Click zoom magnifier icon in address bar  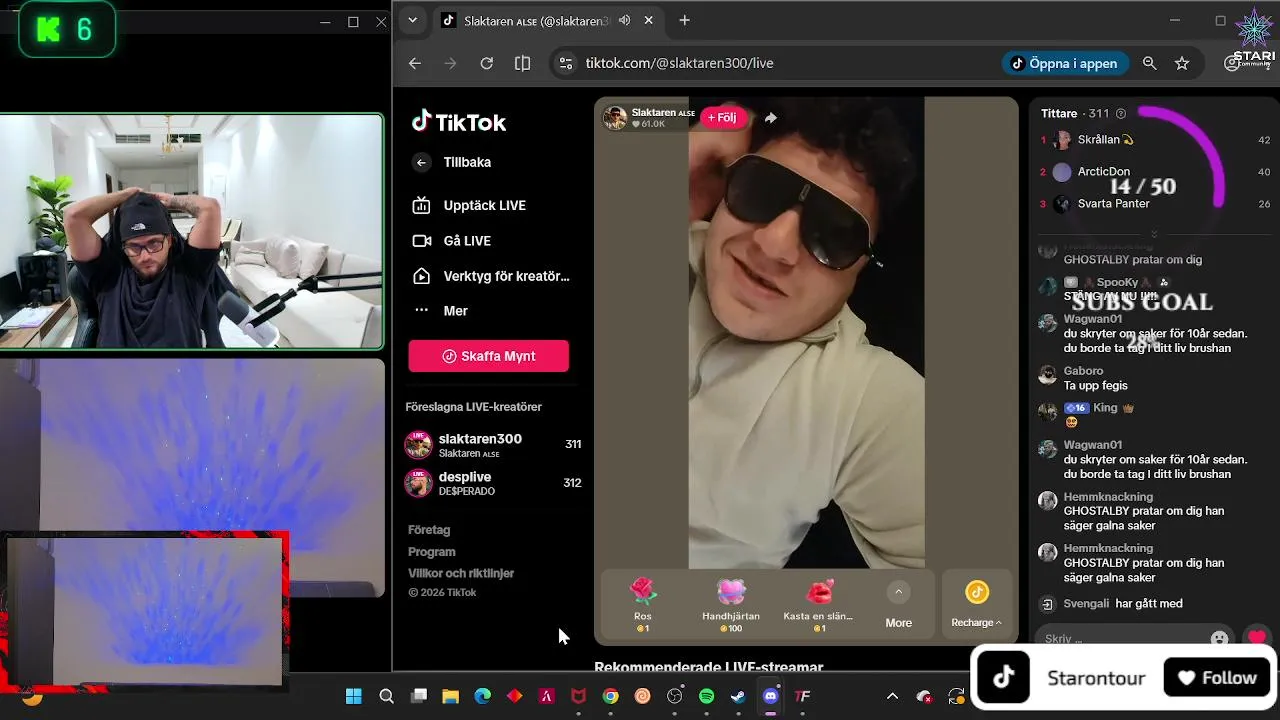point(1150,63)
